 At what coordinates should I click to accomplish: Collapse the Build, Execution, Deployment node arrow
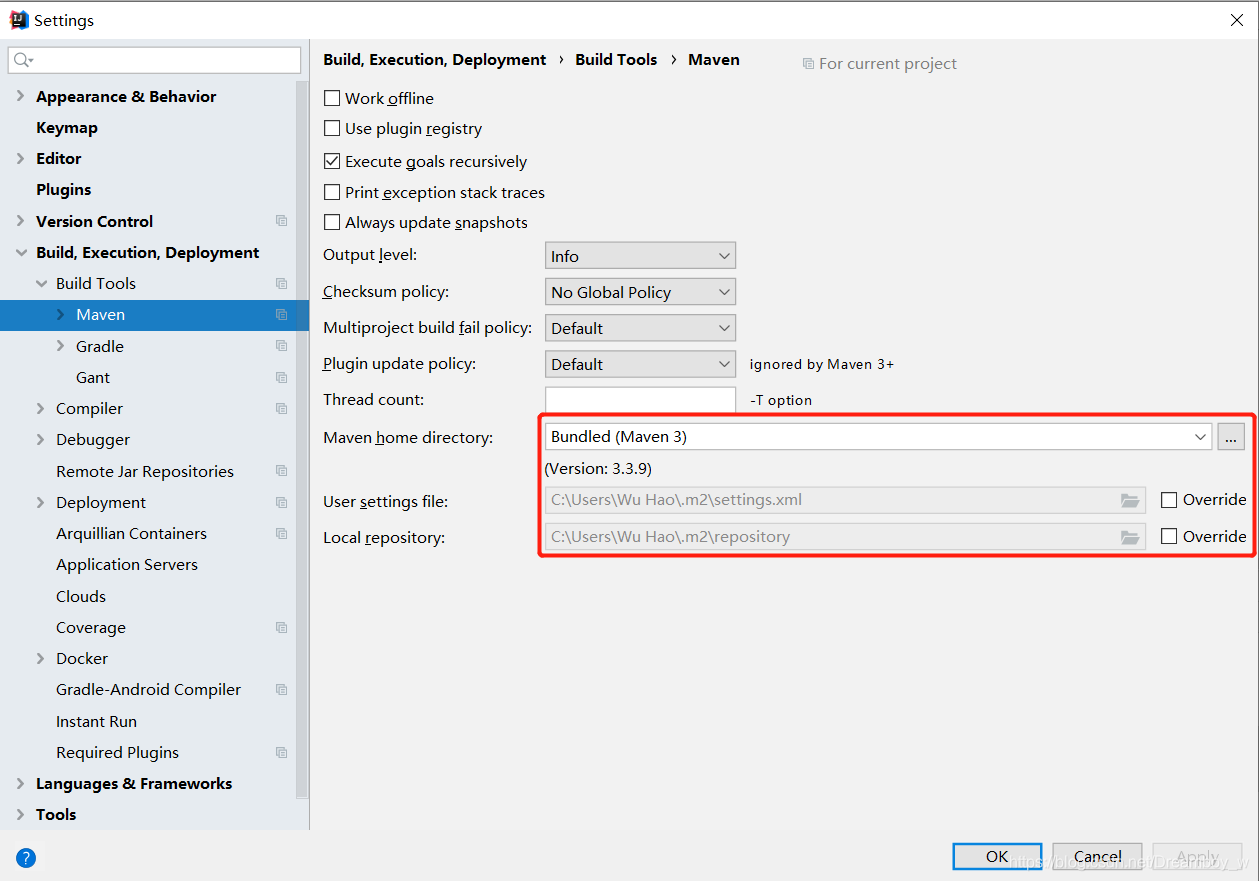(x=21, y=253)
